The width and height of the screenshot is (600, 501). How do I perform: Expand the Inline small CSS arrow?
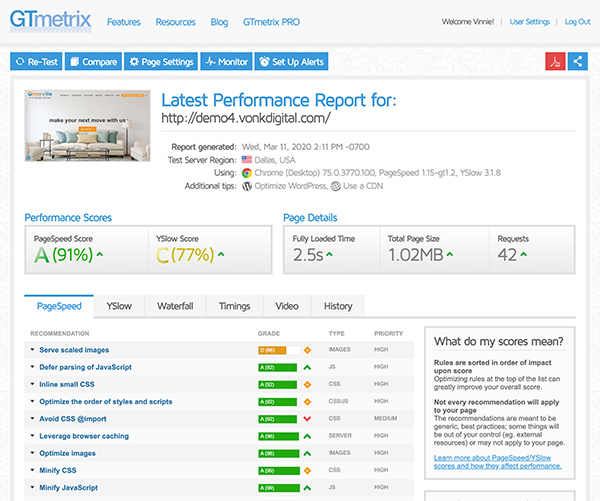click(x=33, y=384)
